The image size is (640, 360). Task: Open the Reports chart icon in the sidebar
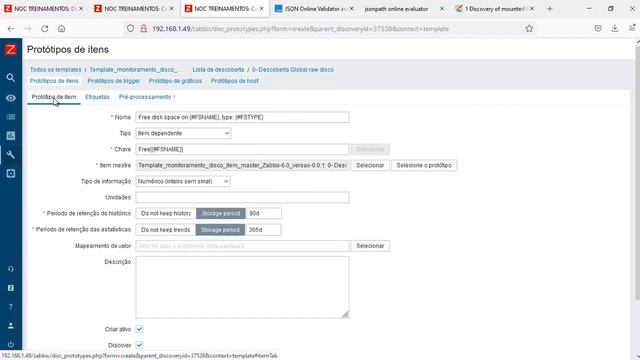click(11, 136)
